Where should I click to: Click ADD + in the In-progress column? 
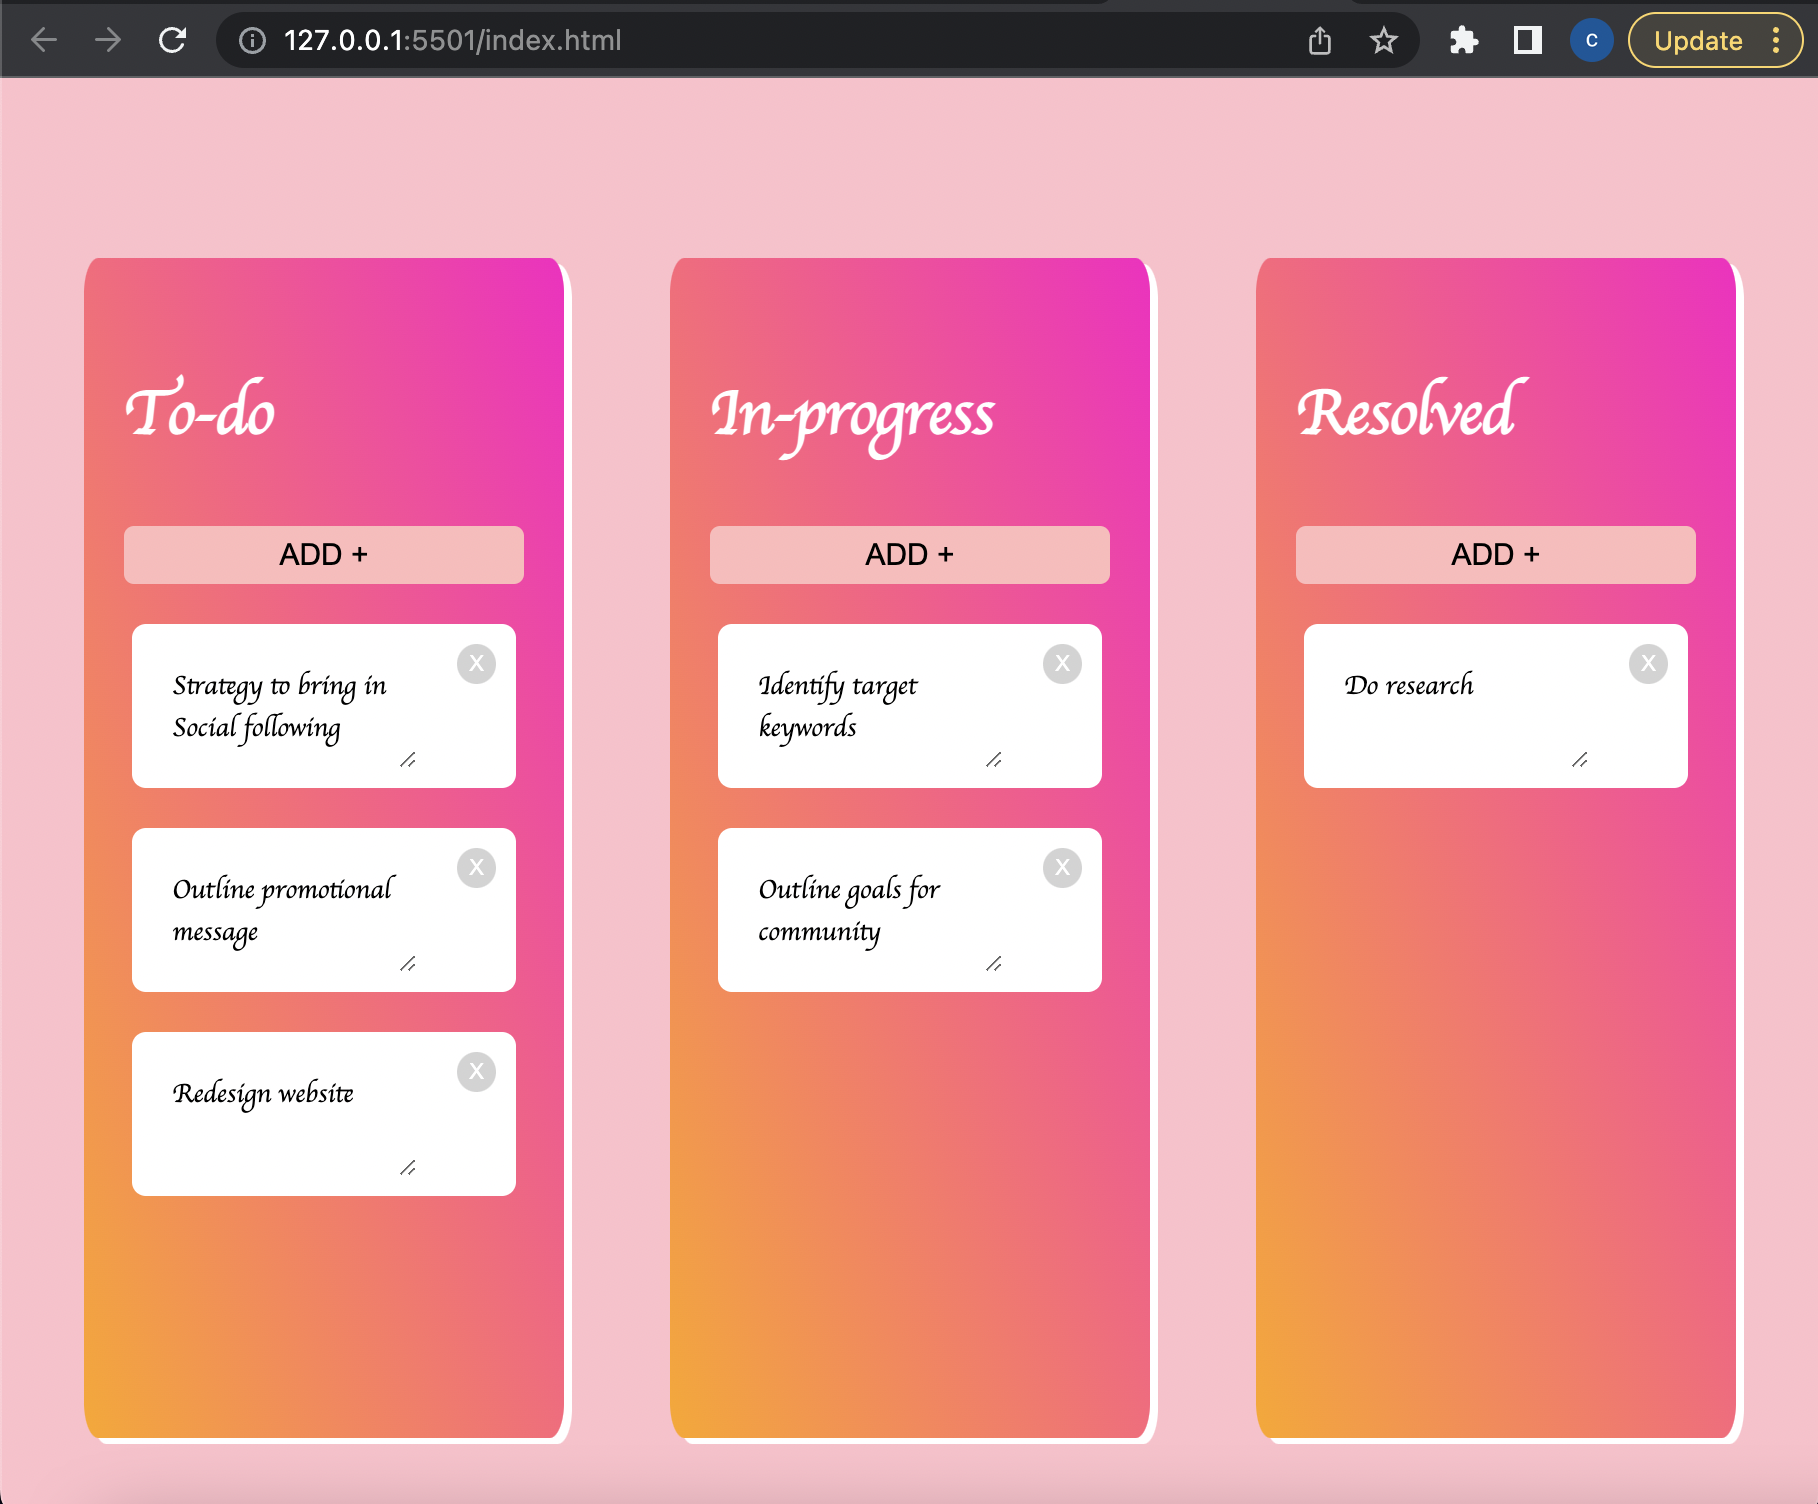coord(908,554)
